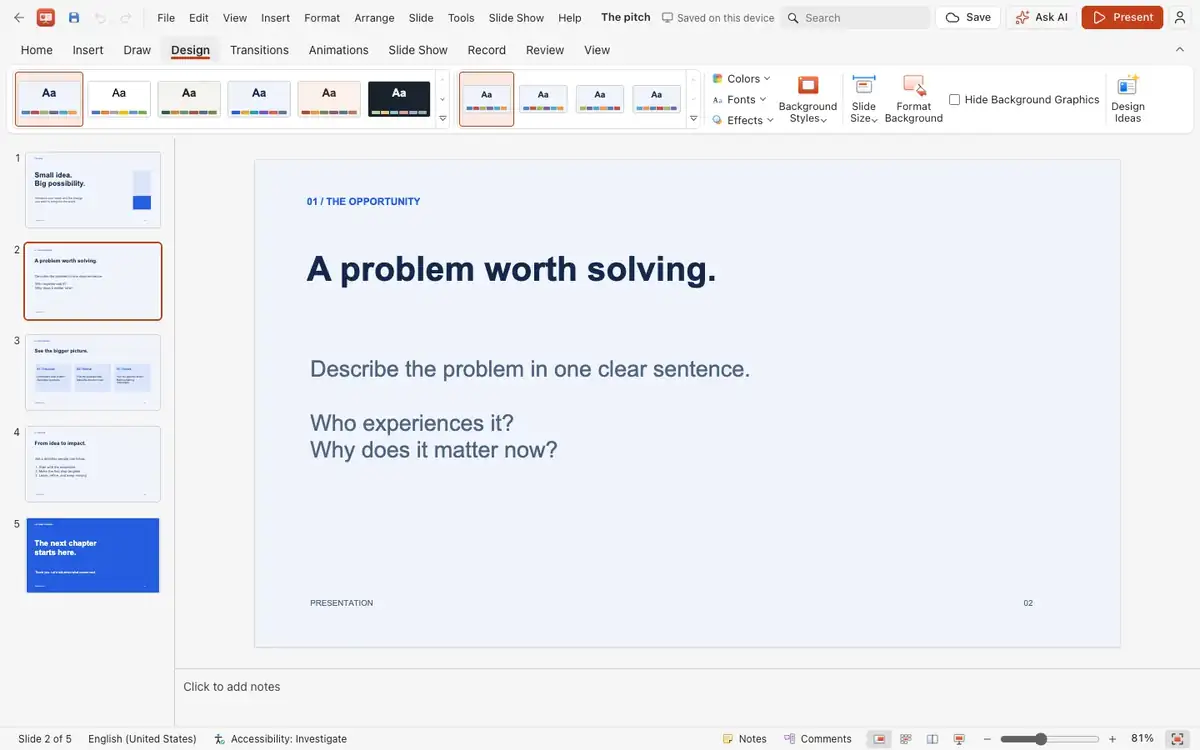Image resolution: width=1200 pixels, height=750 pixels.
Task: Select blue slide 5 thumbnail 'The next chapter'
Action: [93, 555]
